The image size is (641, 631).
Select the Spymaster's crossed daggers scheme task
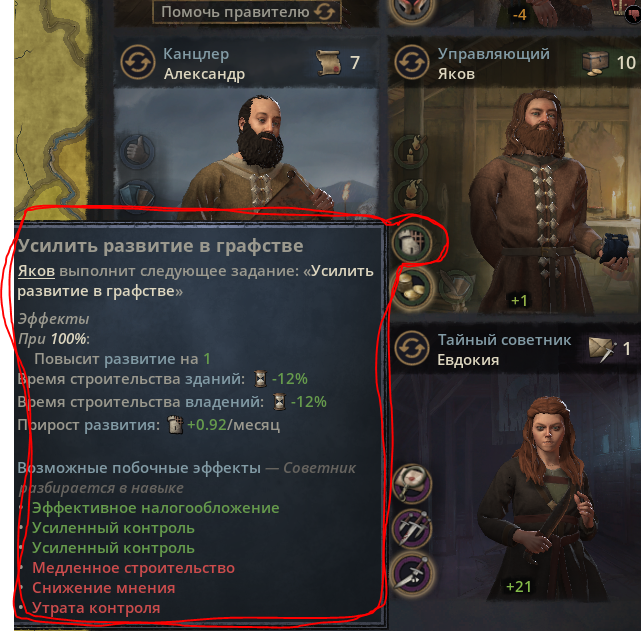click(412, 528)
